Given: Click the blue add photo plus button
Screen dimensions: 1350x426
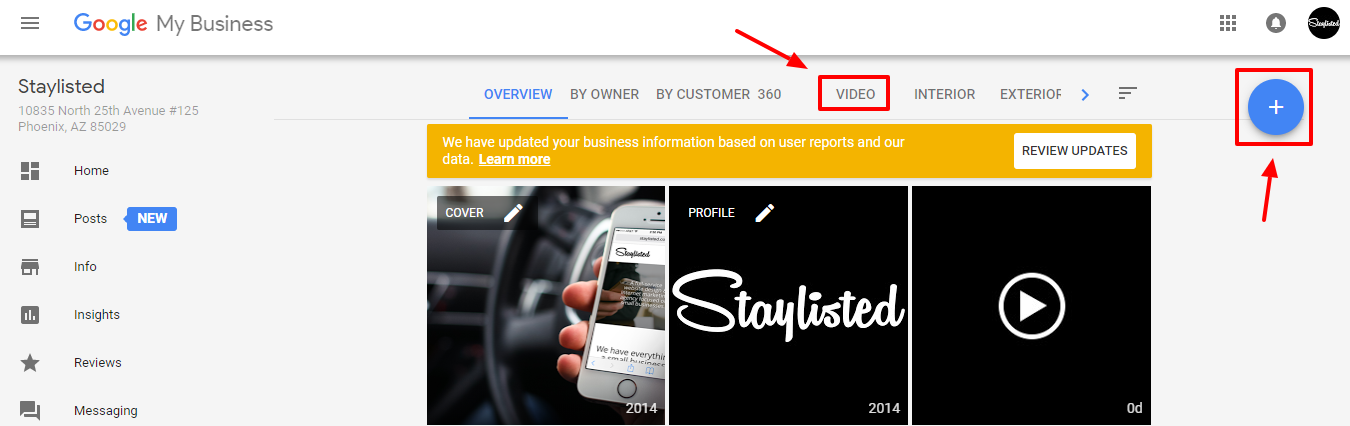Looking at the screenshot, I should (1275, 107).
